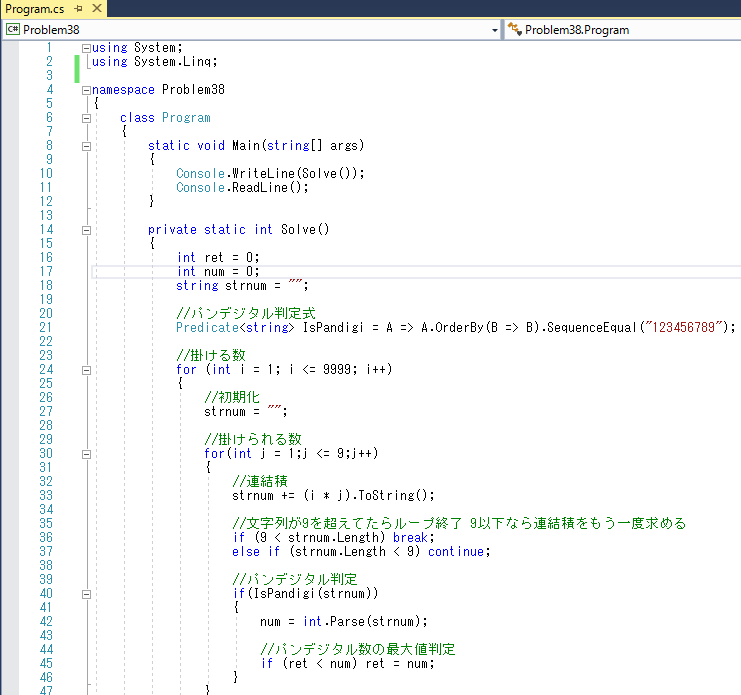Viewport: 741px width, 695px height.
Task: Collapse the Solve method block
Action: [x=86, y=230]
